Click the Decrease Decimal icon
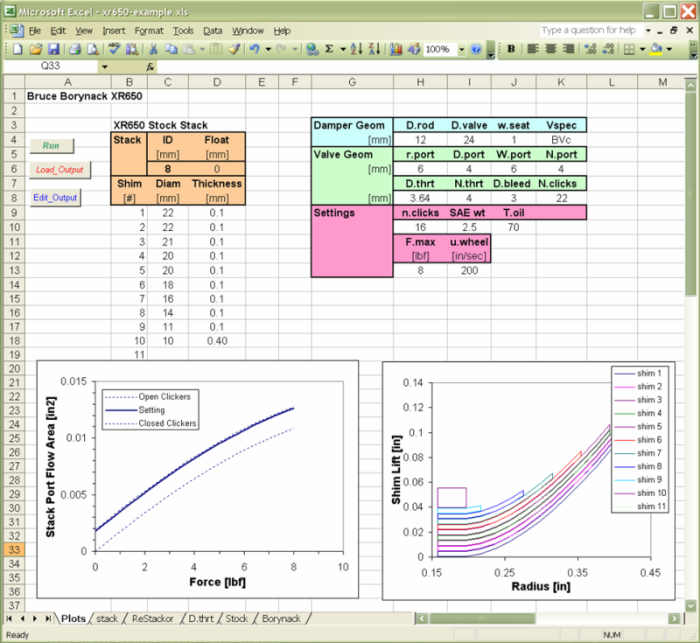Screen dimensions: 700x643 (x=608, y=49)
